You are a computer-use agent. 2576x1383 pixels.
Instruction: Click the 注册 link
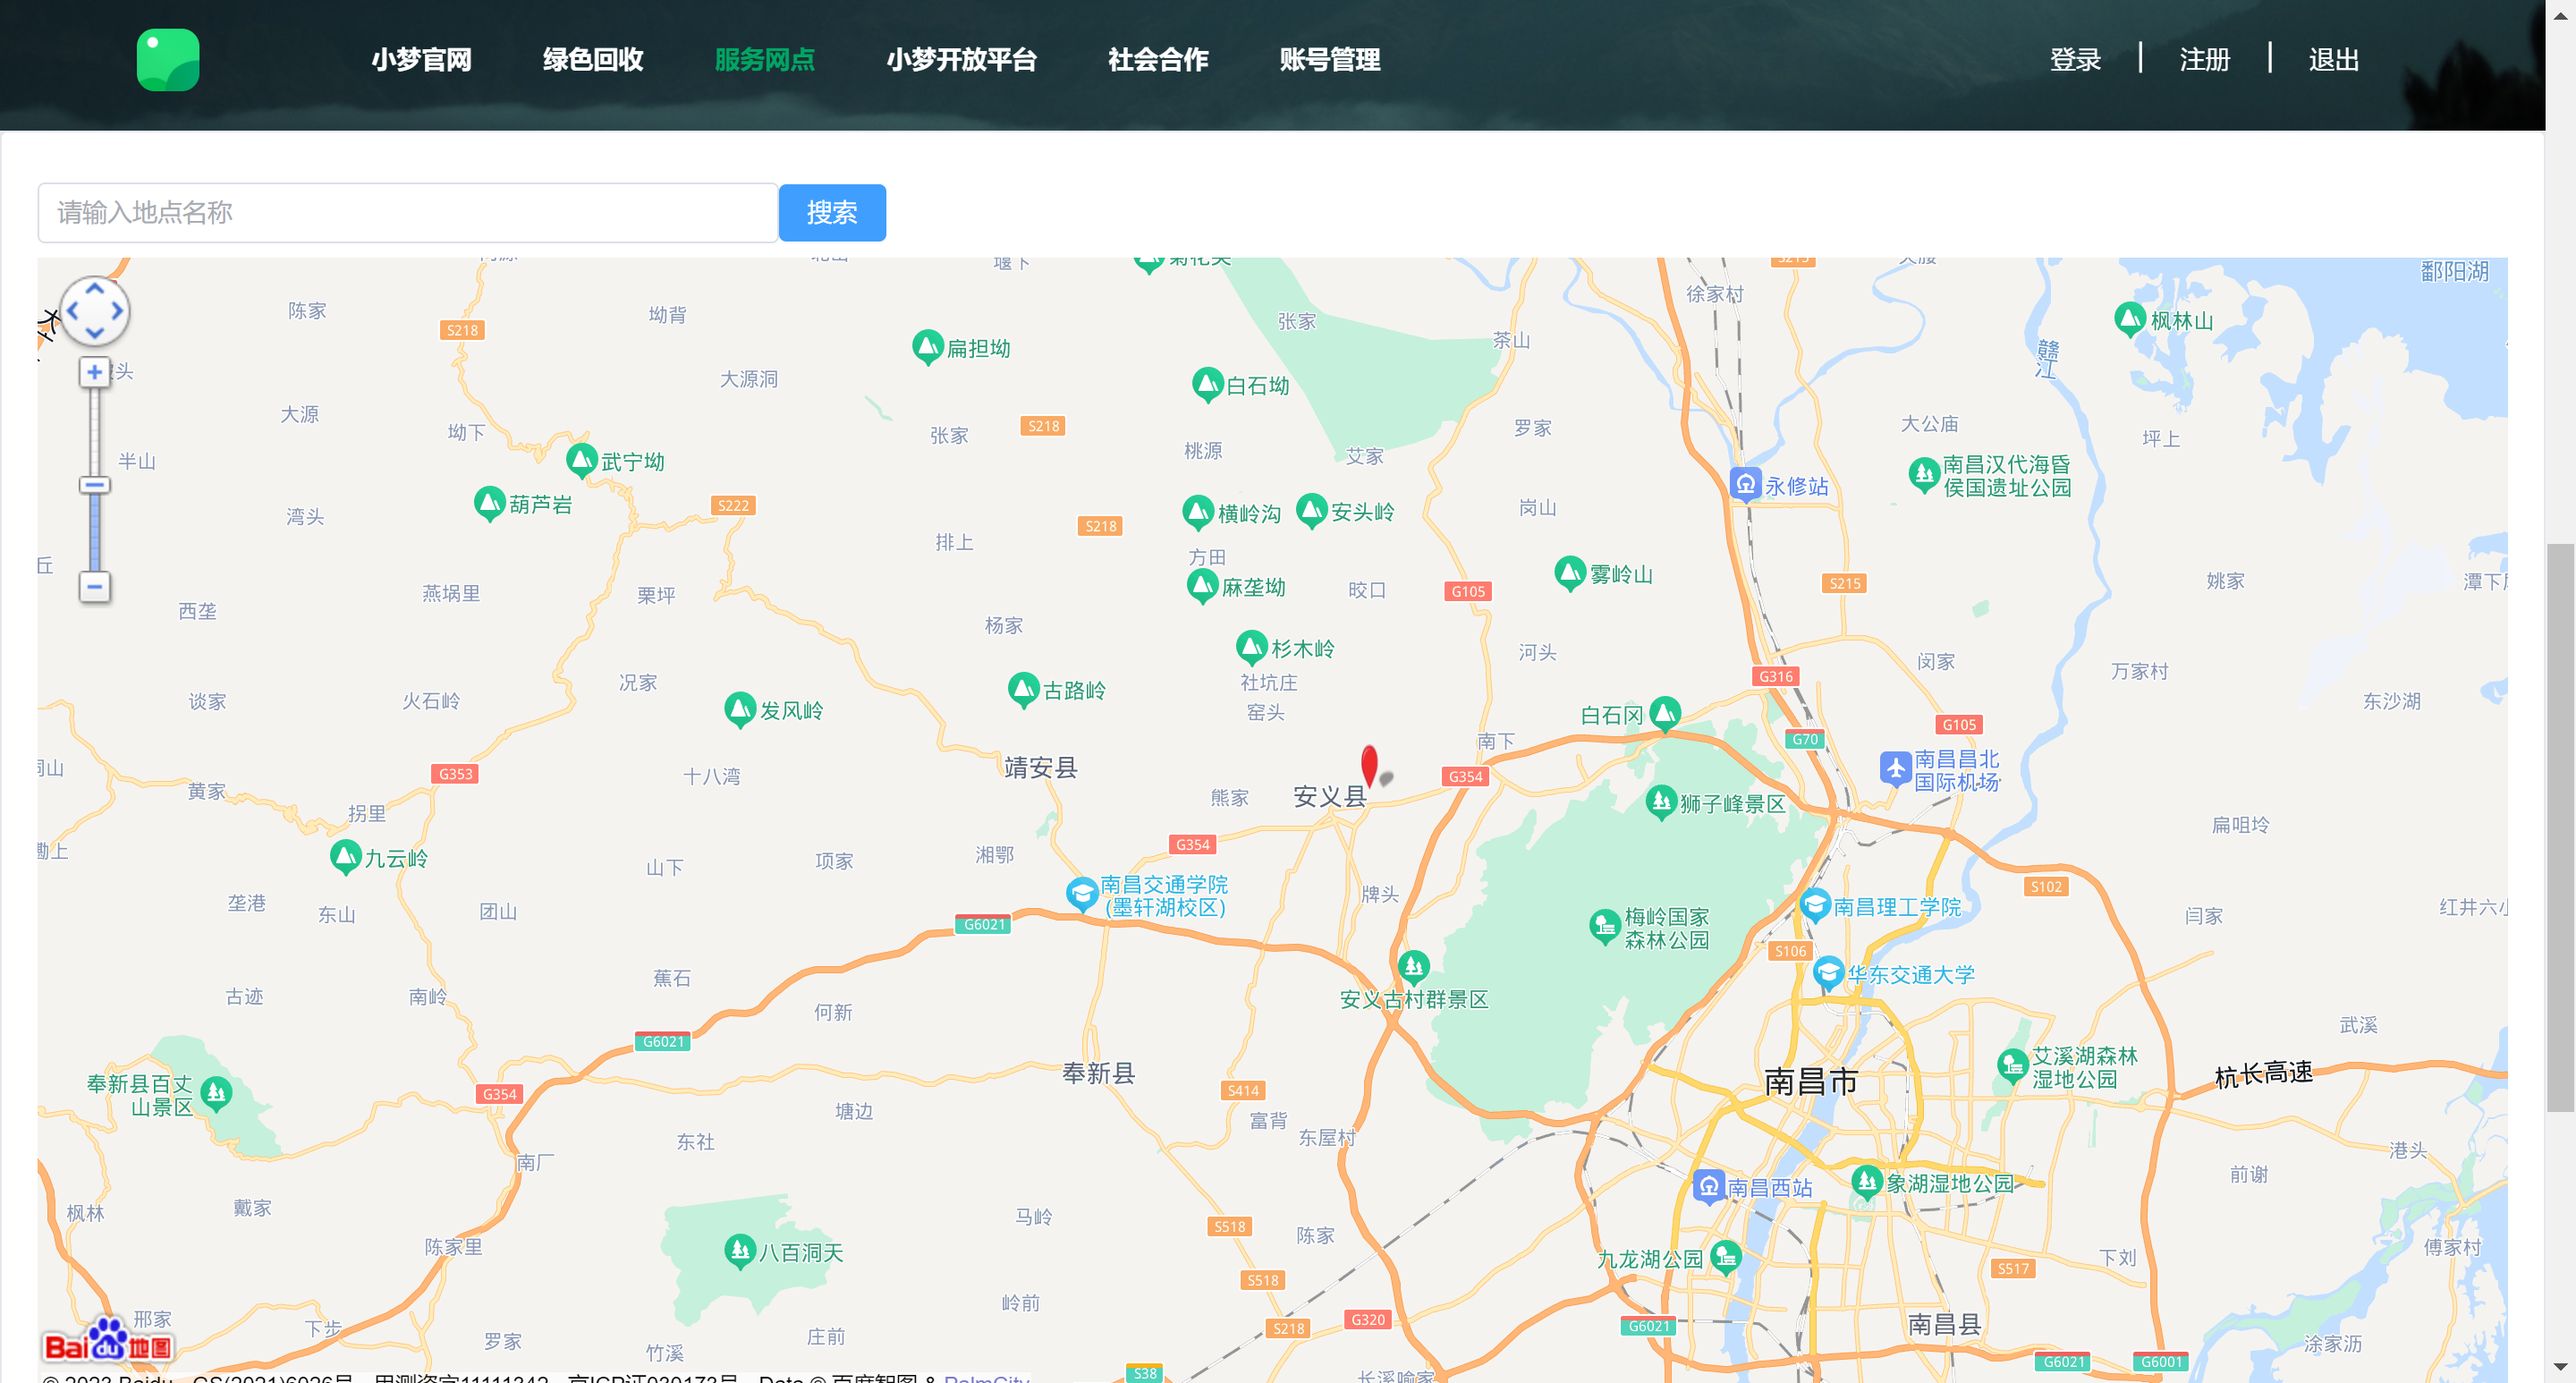pos(2204,60)
